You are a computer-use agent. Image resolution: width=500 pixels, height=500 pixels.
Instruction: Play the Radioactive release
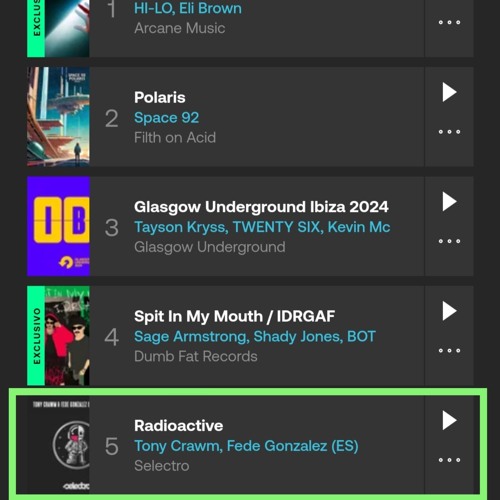click(x=449, y=420)
